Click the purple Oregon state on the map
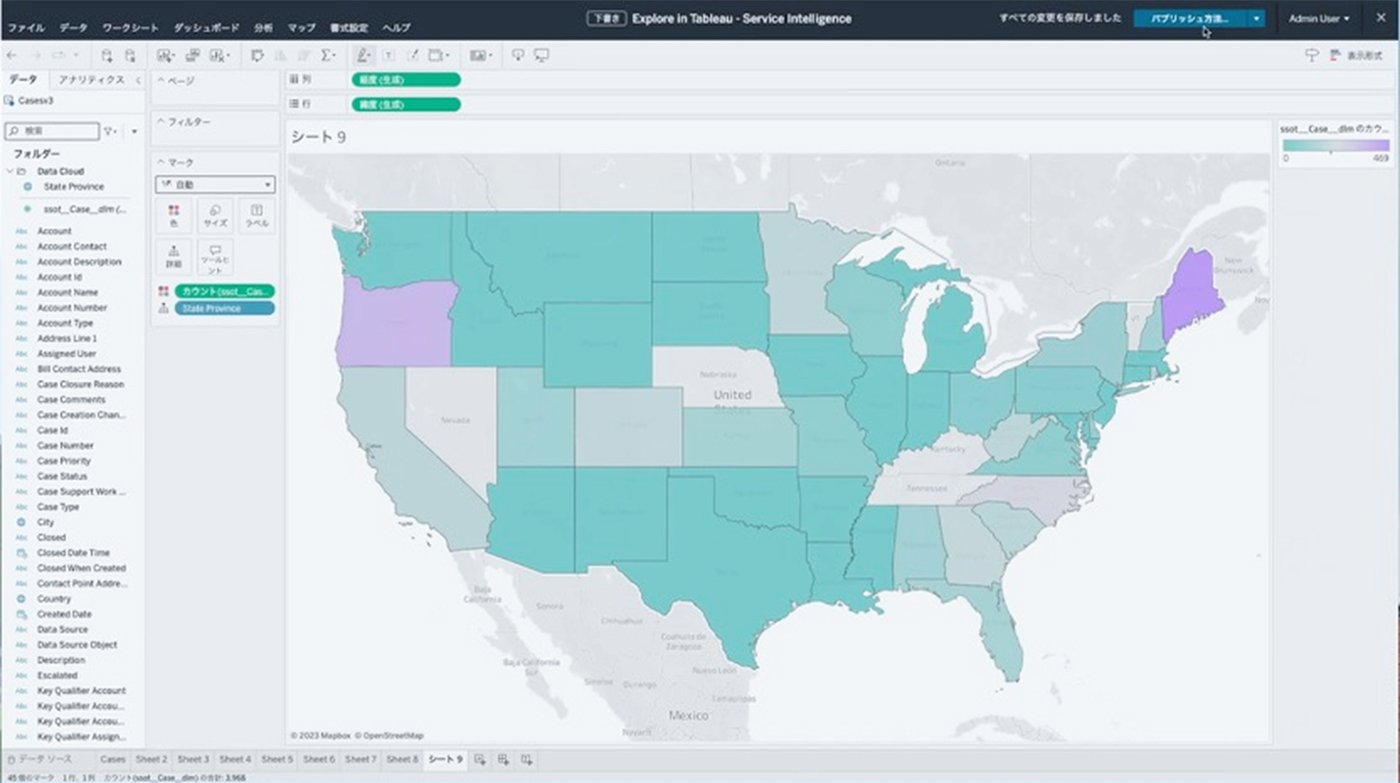Screen dimensions: 1400x783 coord(394,322)
